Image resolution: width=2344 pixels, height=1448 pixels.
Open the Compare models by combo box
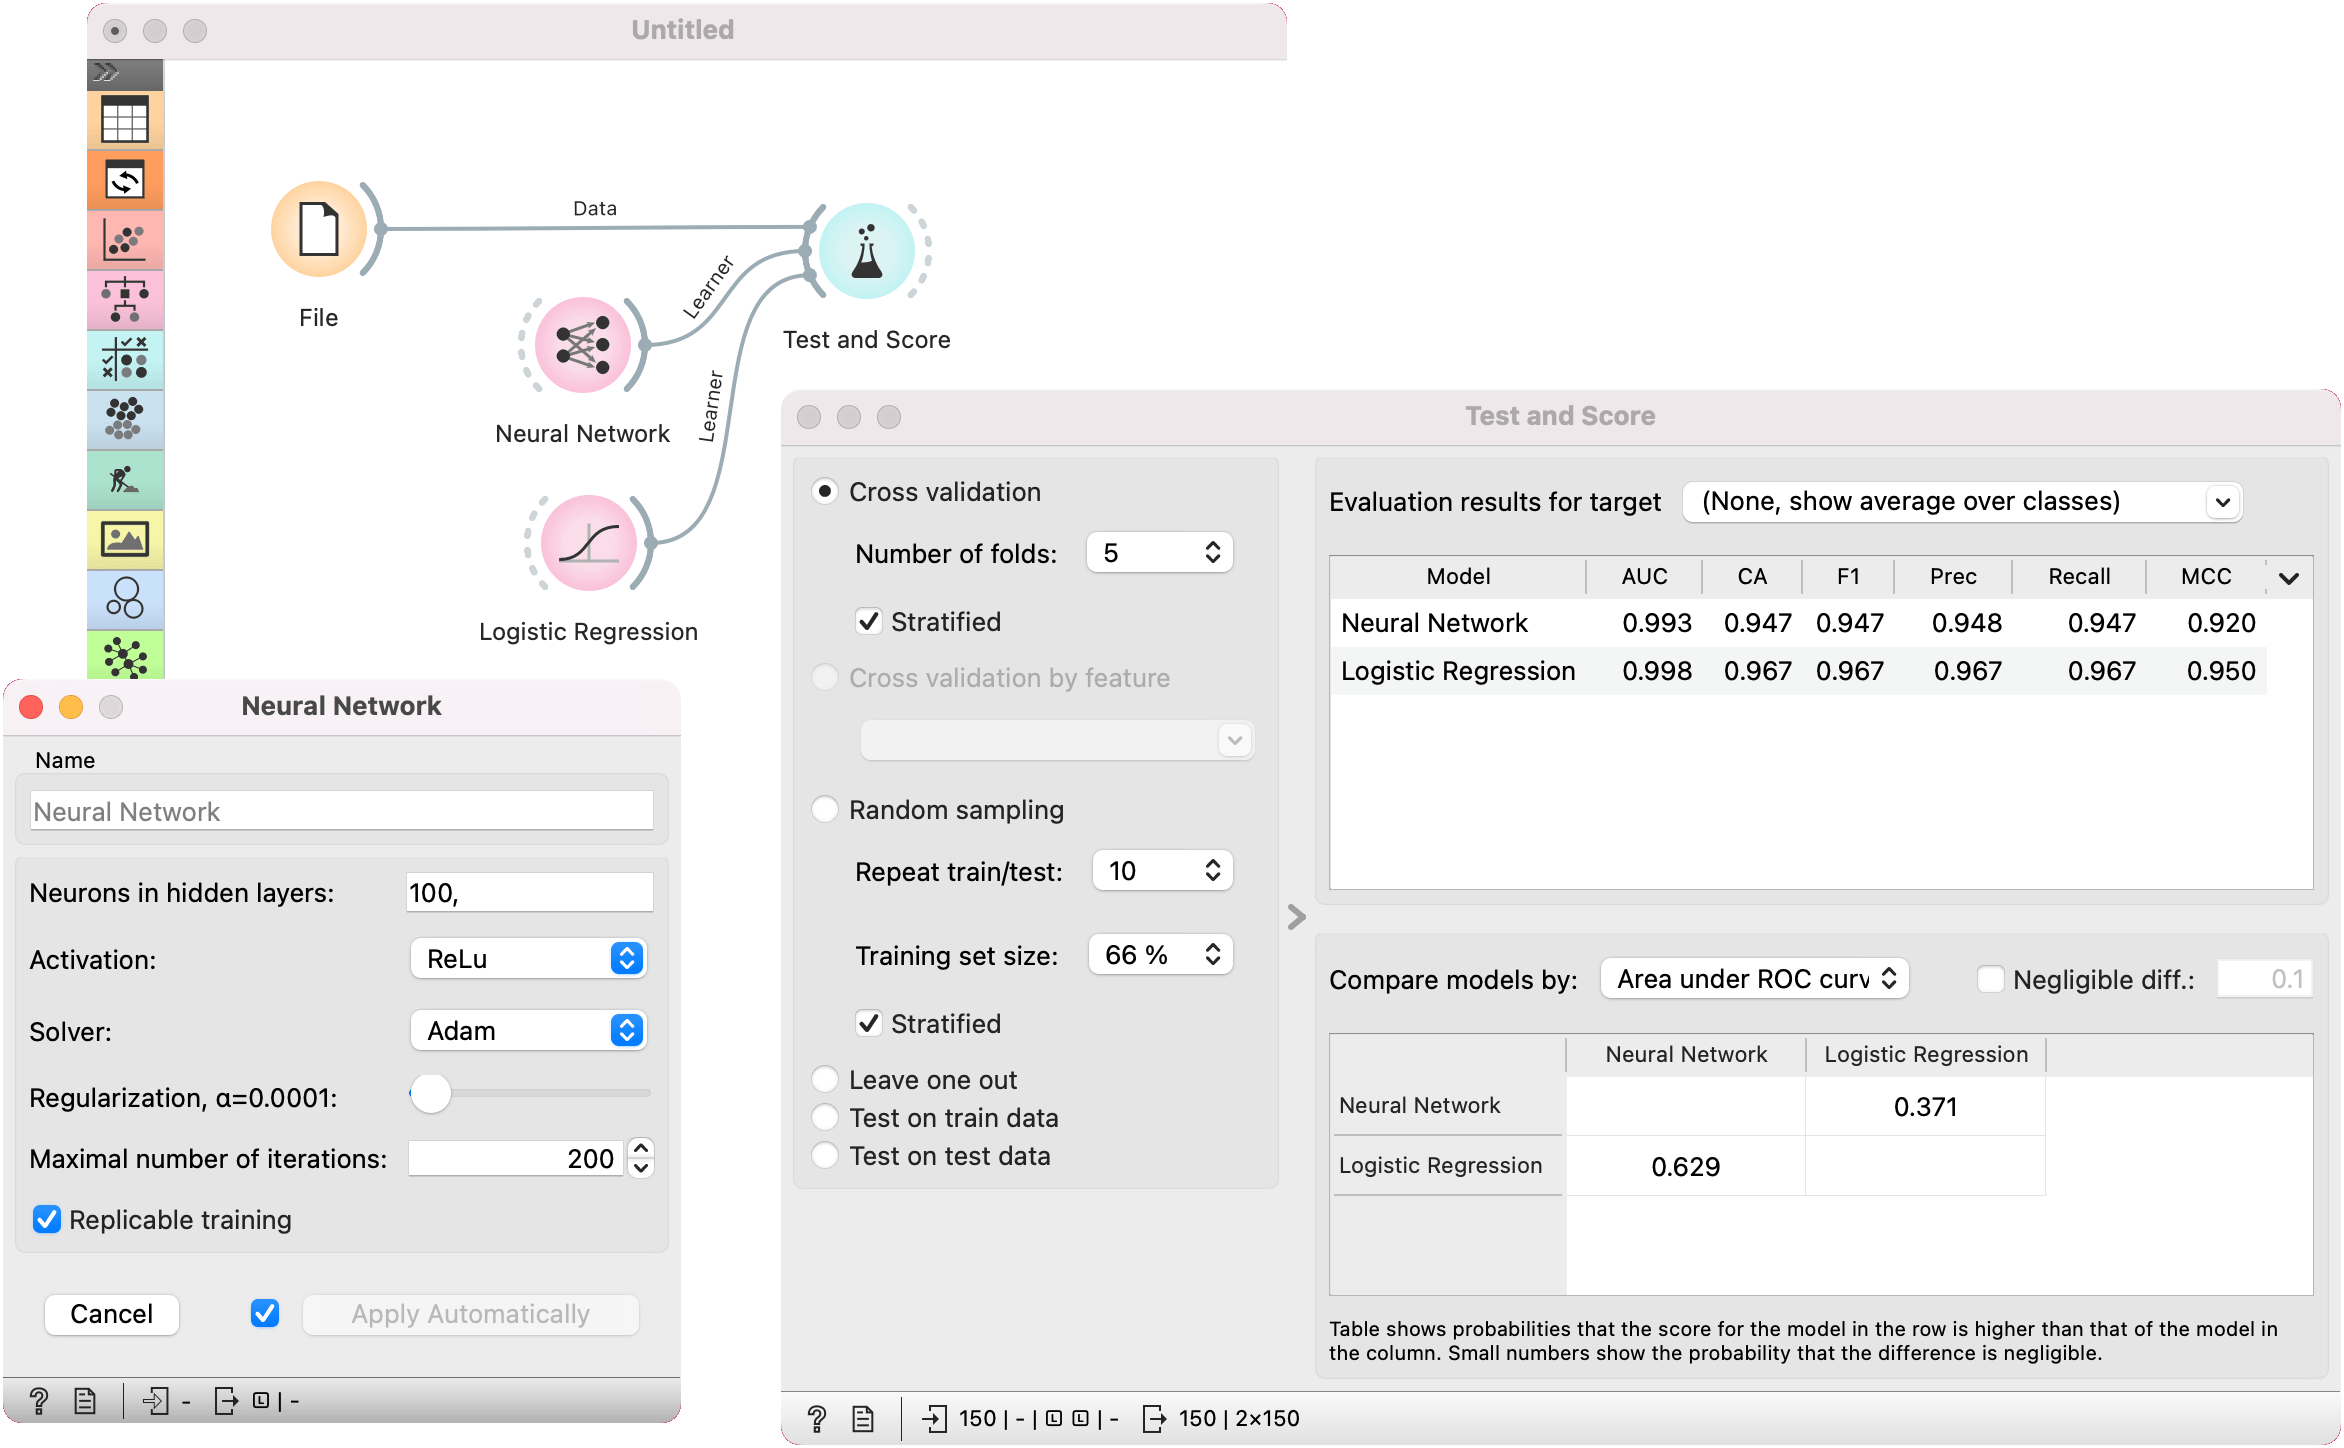1754,979
